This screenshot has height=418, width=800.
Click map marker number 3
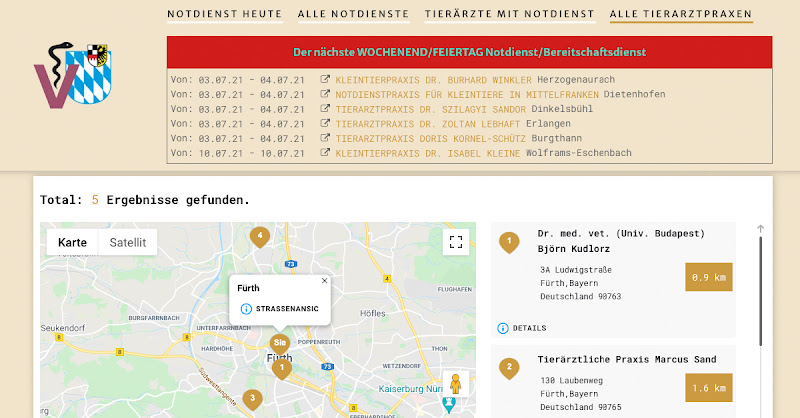click(x=252, y=399)
